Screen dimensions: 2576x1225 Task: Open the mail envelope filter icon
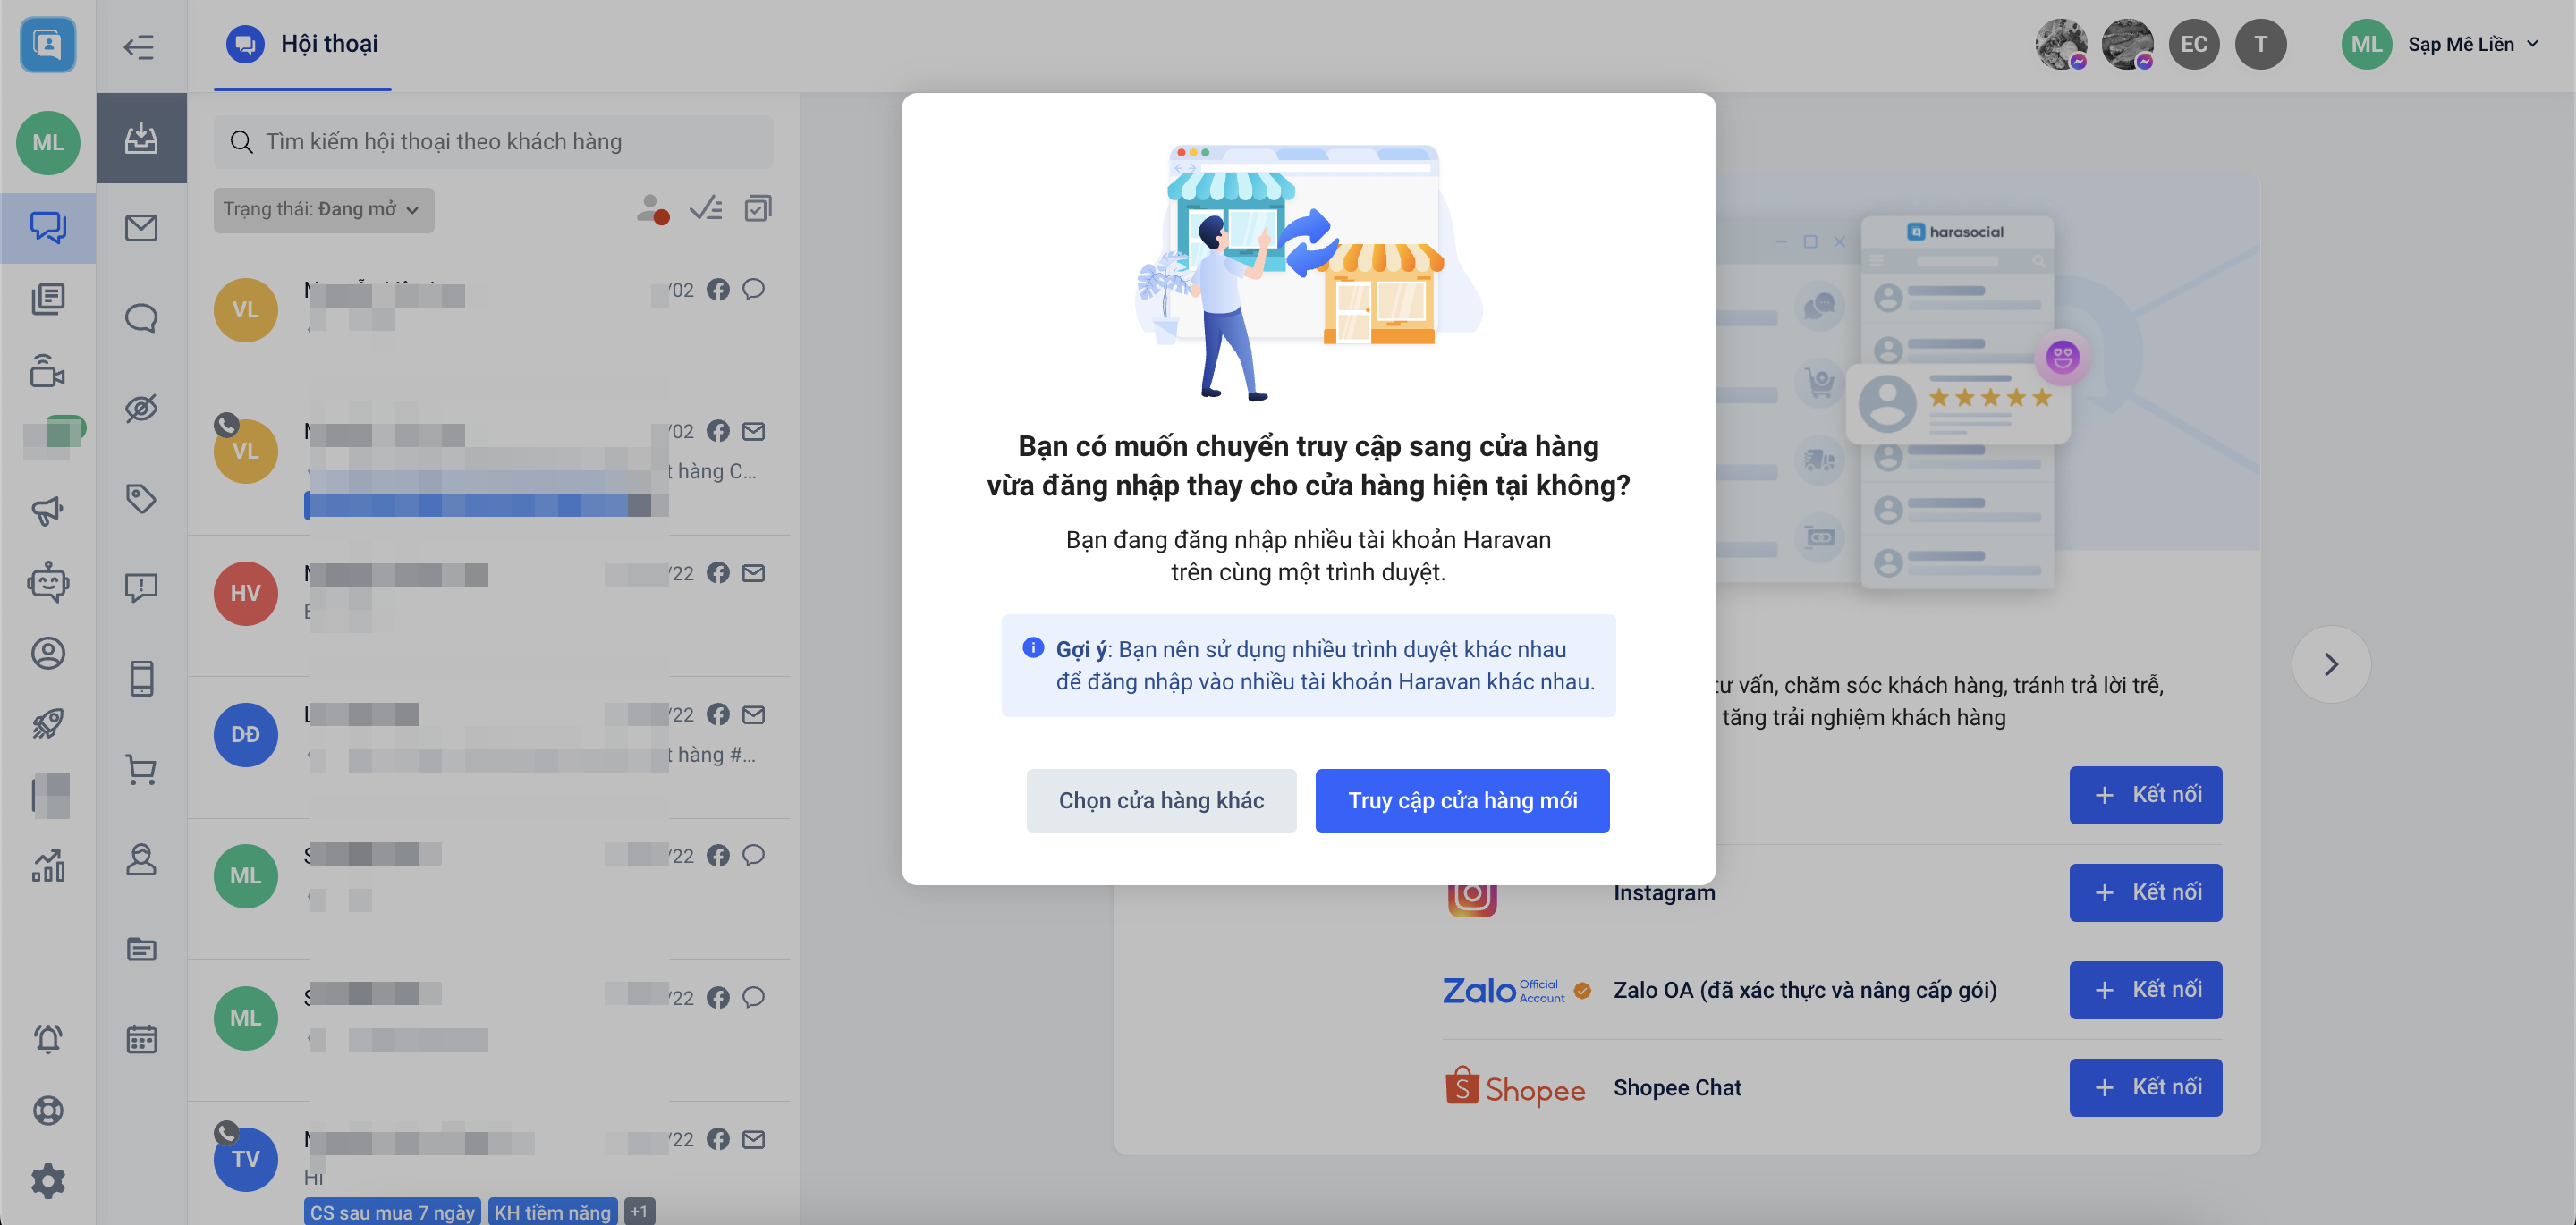141,228
